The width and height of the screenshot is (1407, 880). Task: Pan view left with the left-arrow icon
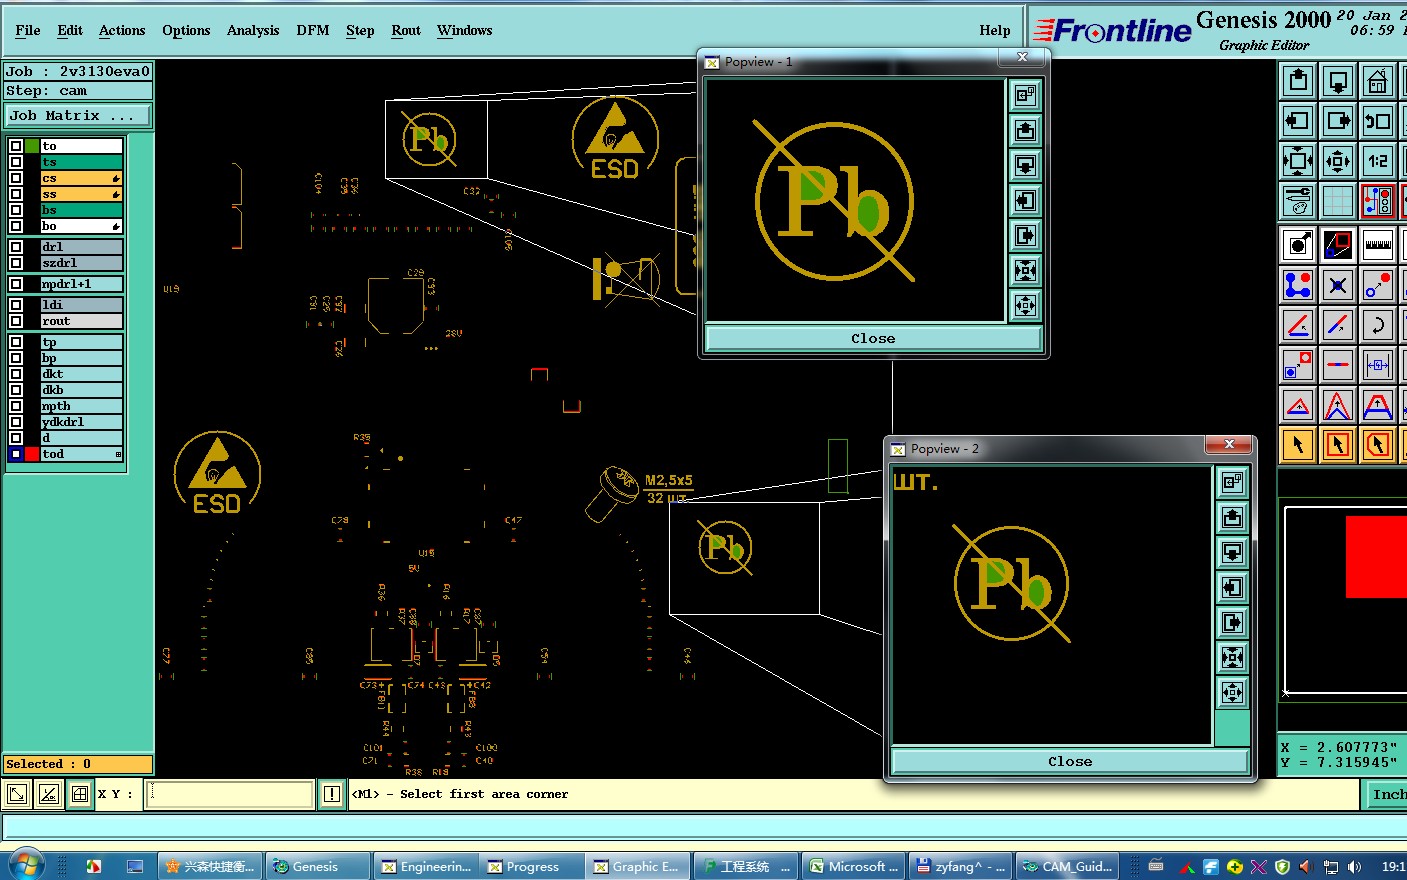pyautogui.click(x=1298, y=121)
